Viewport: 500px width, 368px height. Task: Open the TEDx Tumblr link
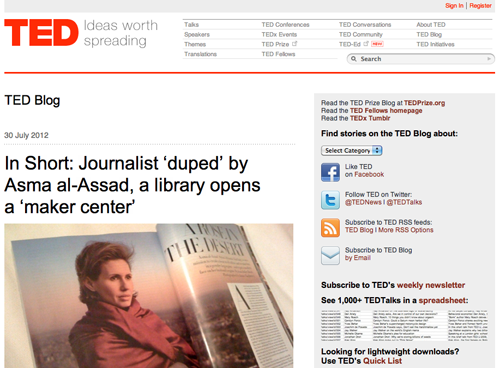tap(370, 118)
